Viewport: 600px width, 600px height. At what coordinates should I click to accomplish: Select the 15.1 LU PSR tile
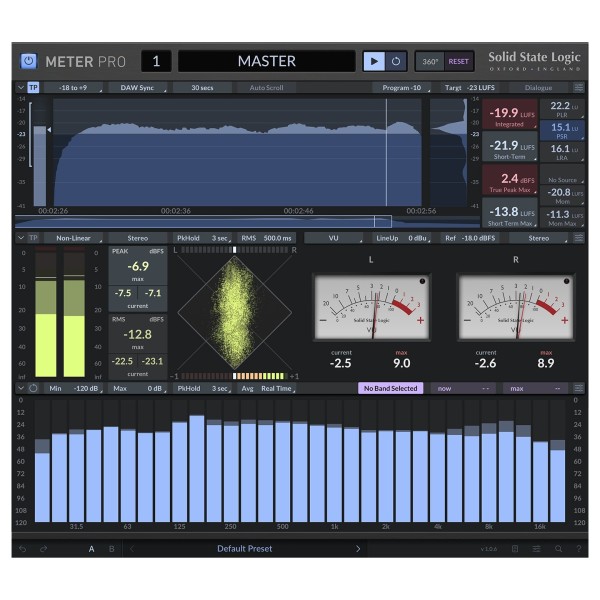pyautogui.click(x=562, y=130)
